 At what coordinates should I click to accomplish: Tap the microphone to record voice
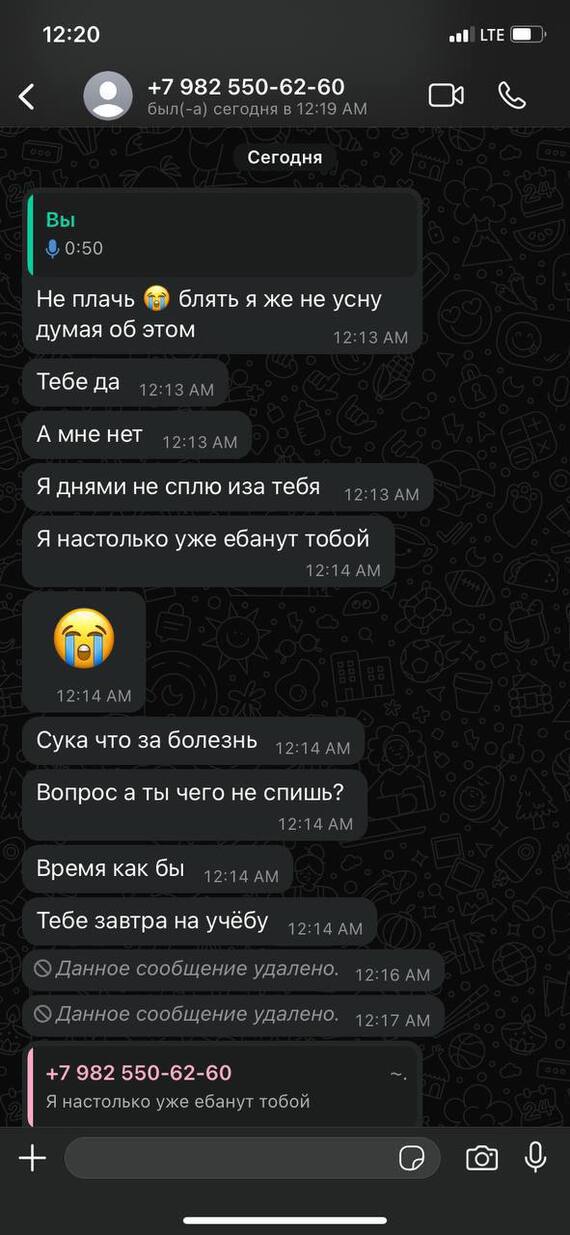(x=536, y=1157)
